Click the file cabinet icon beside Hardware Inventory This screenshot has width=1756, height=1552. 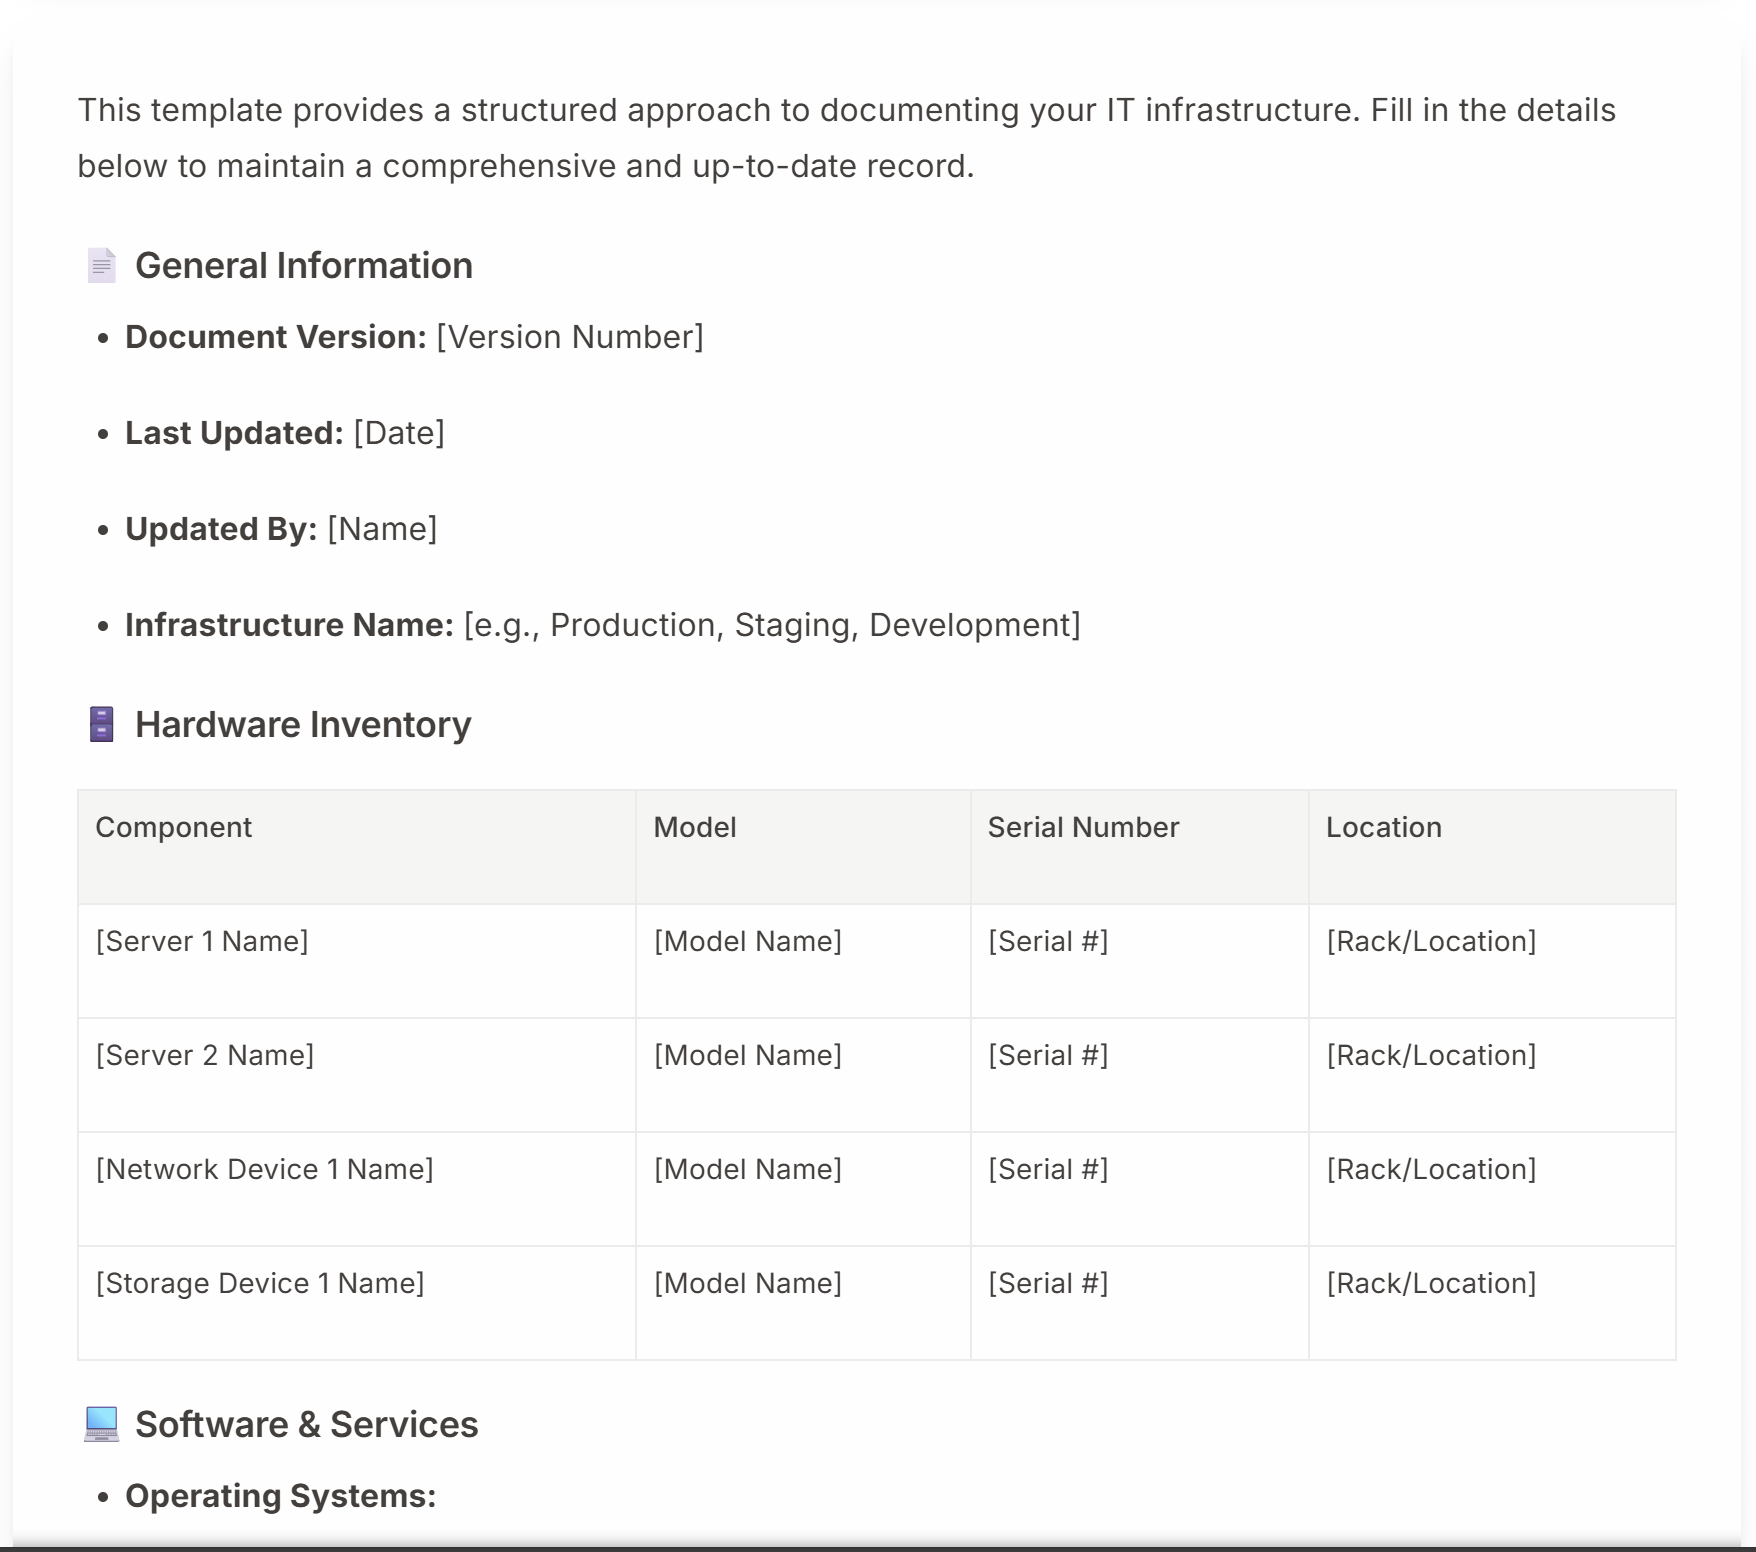coord(101,725)
